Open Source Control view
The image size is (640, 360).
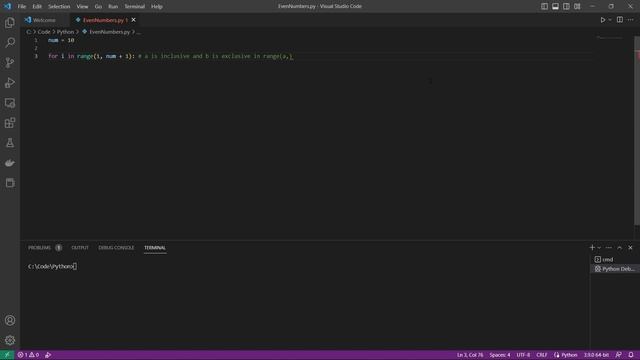[10, 62]
